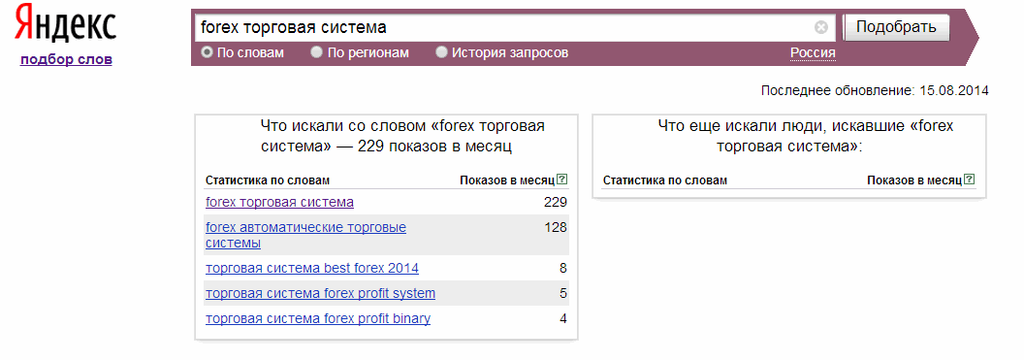Screen dimensions: 1024x360
Task: Click the right Показов в месяц header
Action: point(915,180)
